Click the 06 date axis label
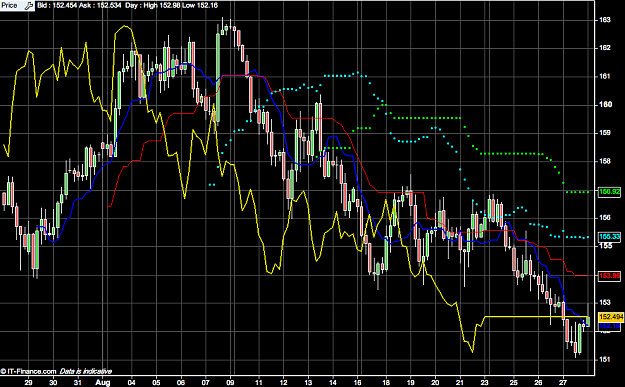This screenshot has width=625, height=387. [181, 382]
